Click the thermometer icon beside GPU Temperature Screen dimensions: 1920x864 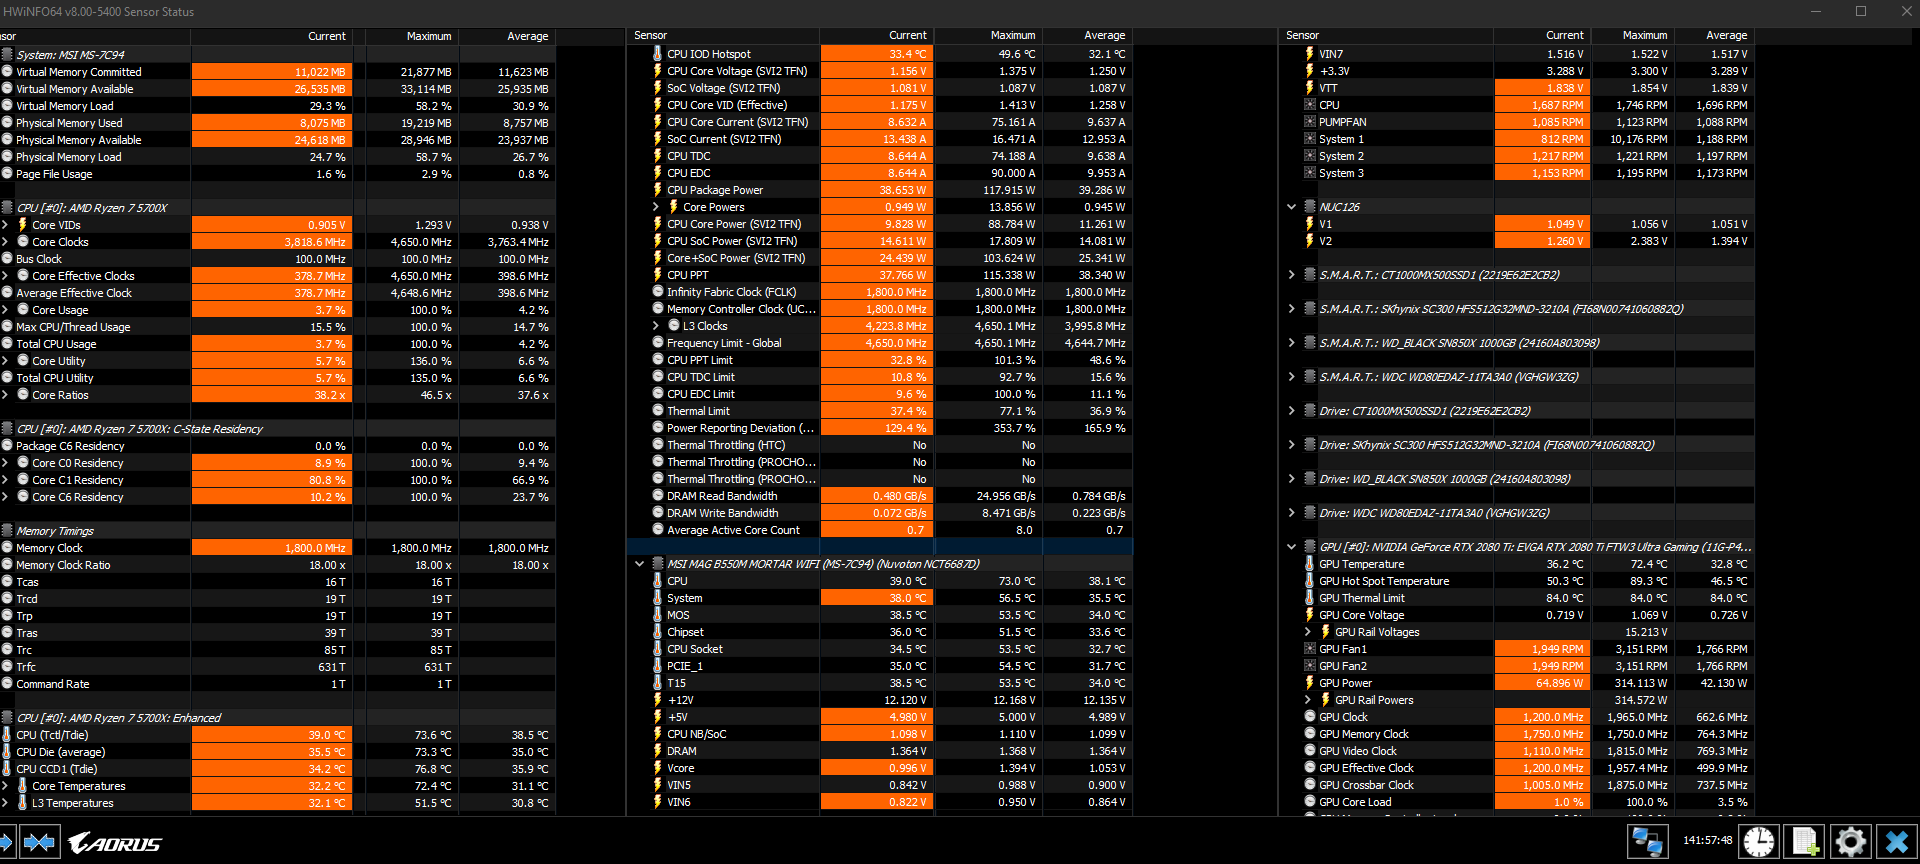tap(1309, 564)
